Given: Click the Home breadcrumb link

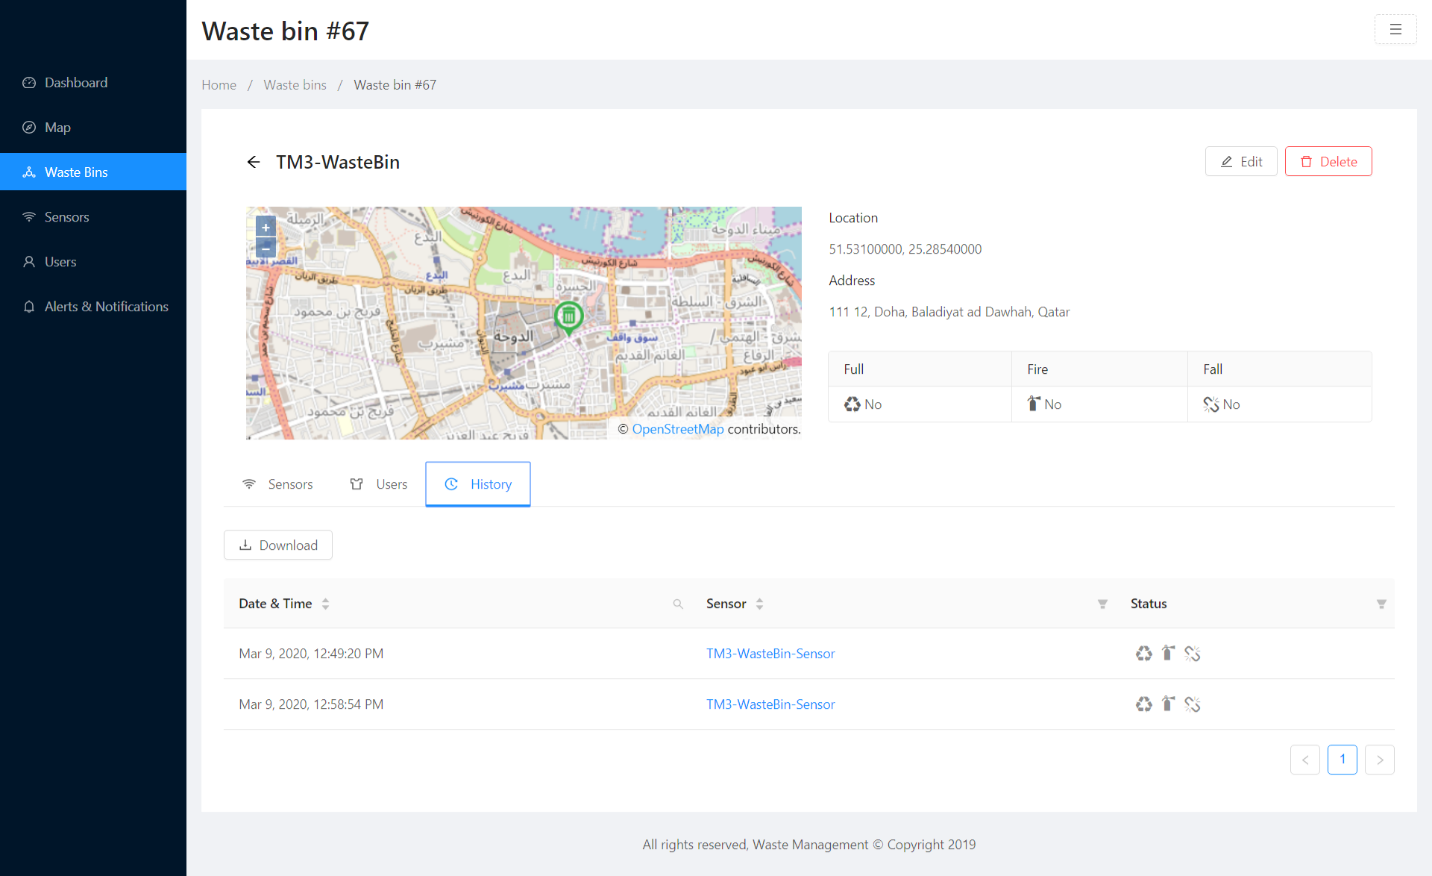Looking at the screenshot, I should [x=219, y=85].
